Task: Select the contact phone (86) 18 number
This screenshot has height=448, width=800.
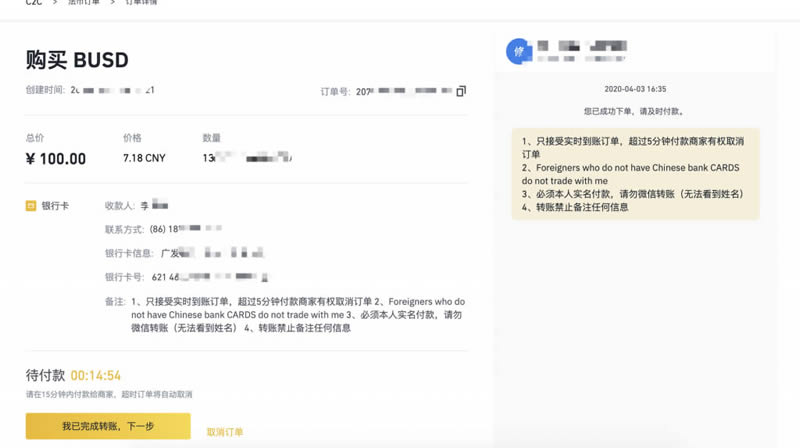Action: click(186, 229)
